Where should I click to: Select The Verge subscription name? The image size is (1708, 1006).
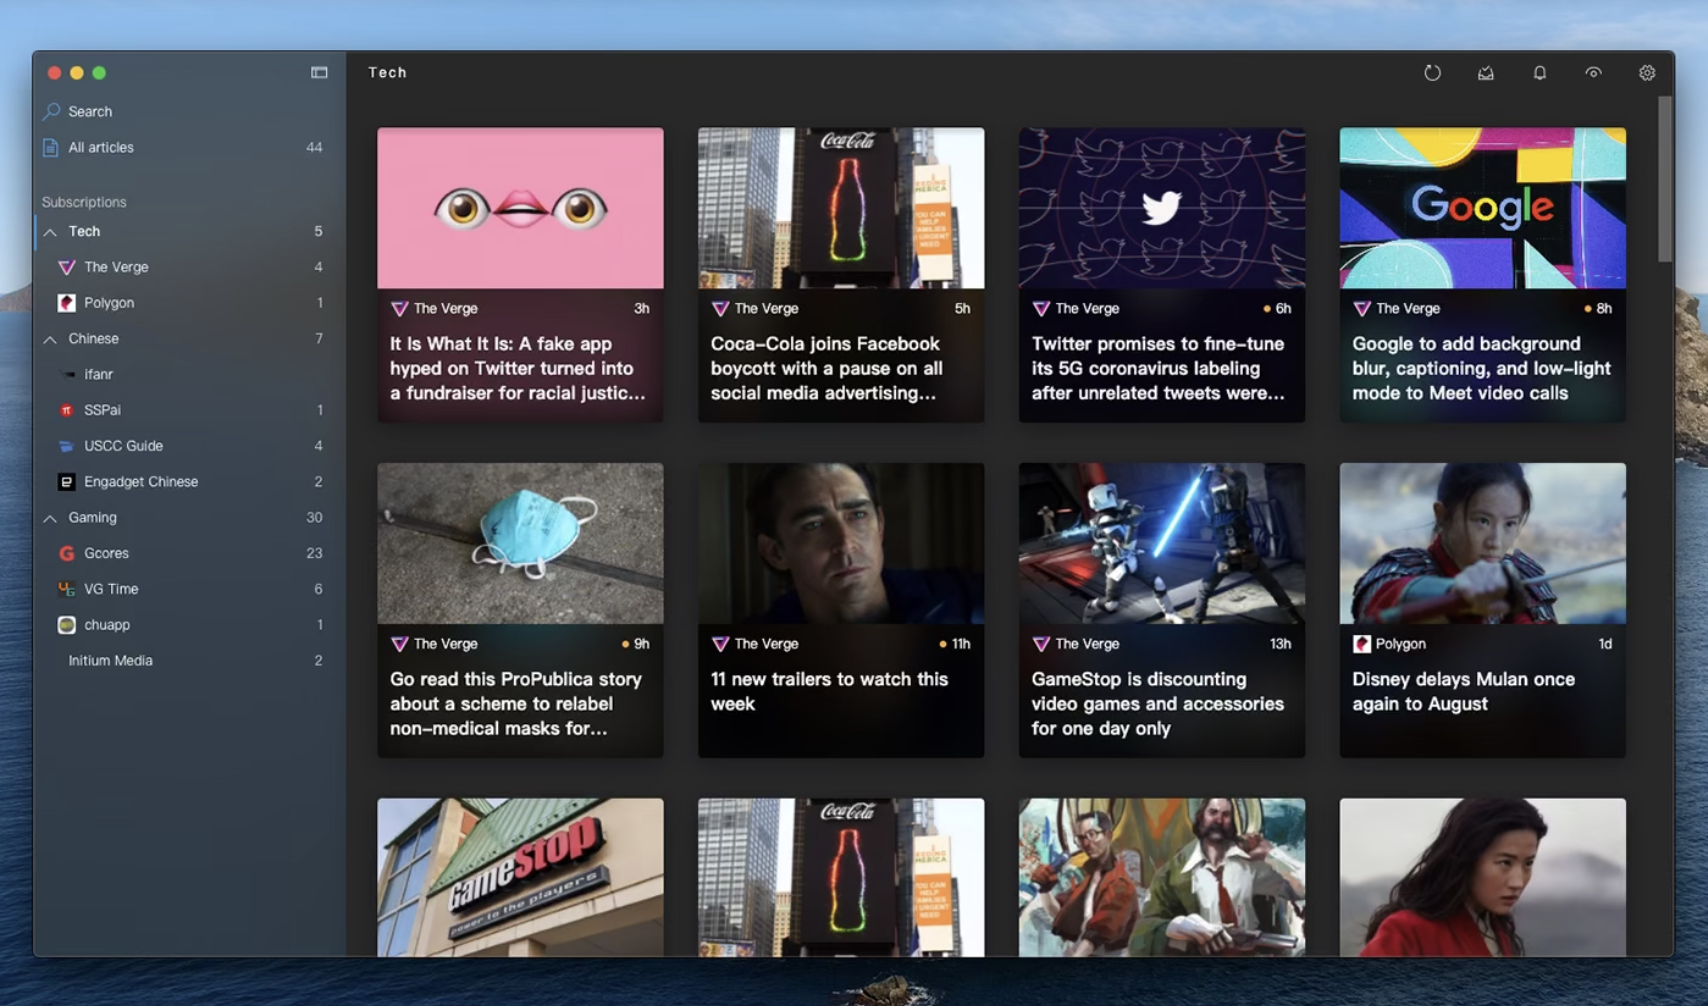pos(116,267)
